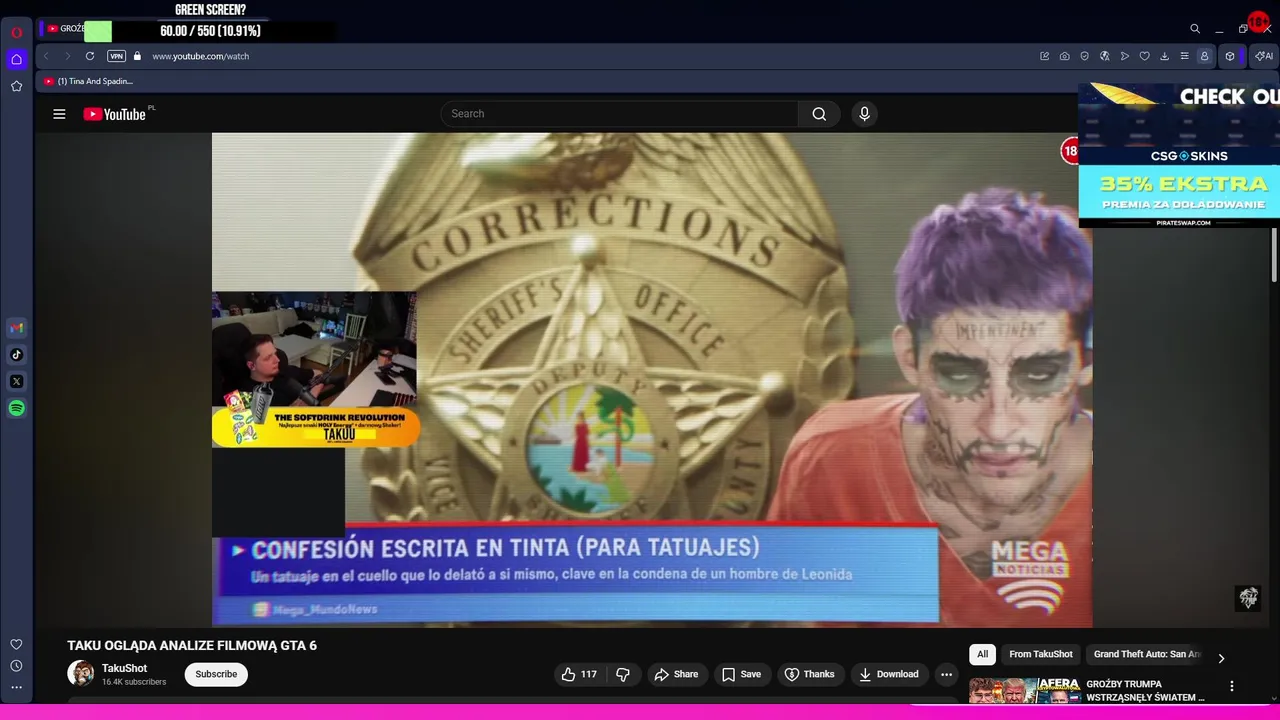Download the video
Screen dimensions: 1280x720
click(888, 674)
